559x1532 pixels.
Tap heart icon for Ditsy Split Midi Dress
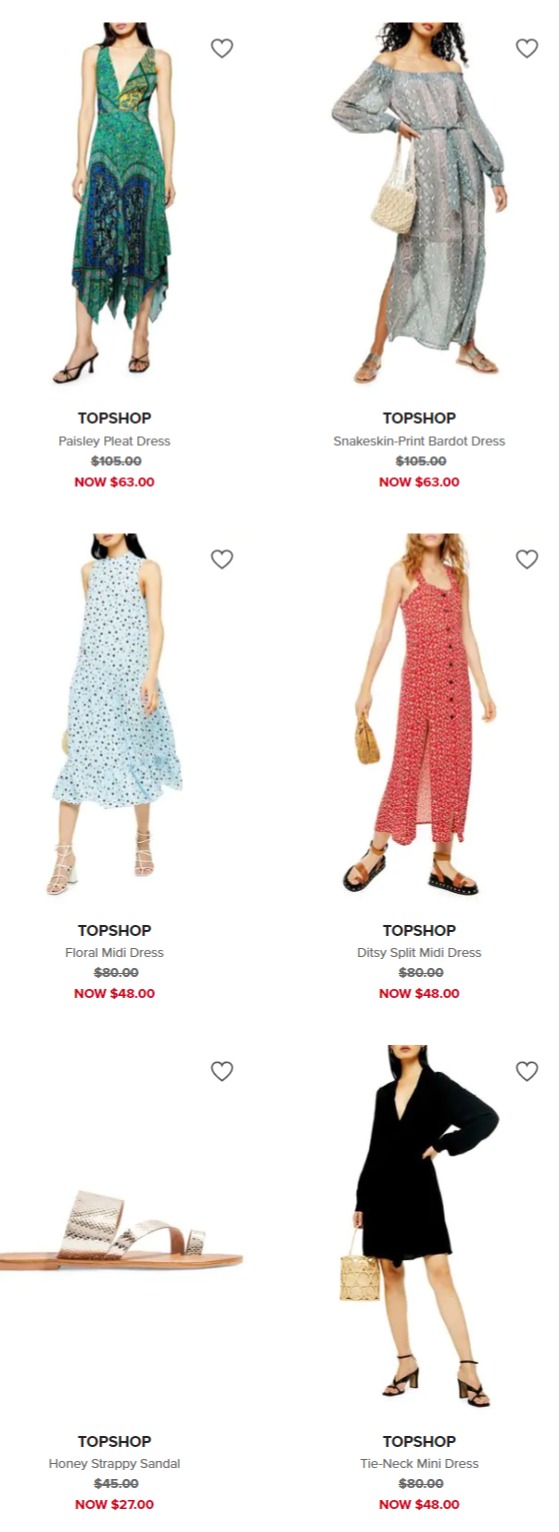coord(527,559)
